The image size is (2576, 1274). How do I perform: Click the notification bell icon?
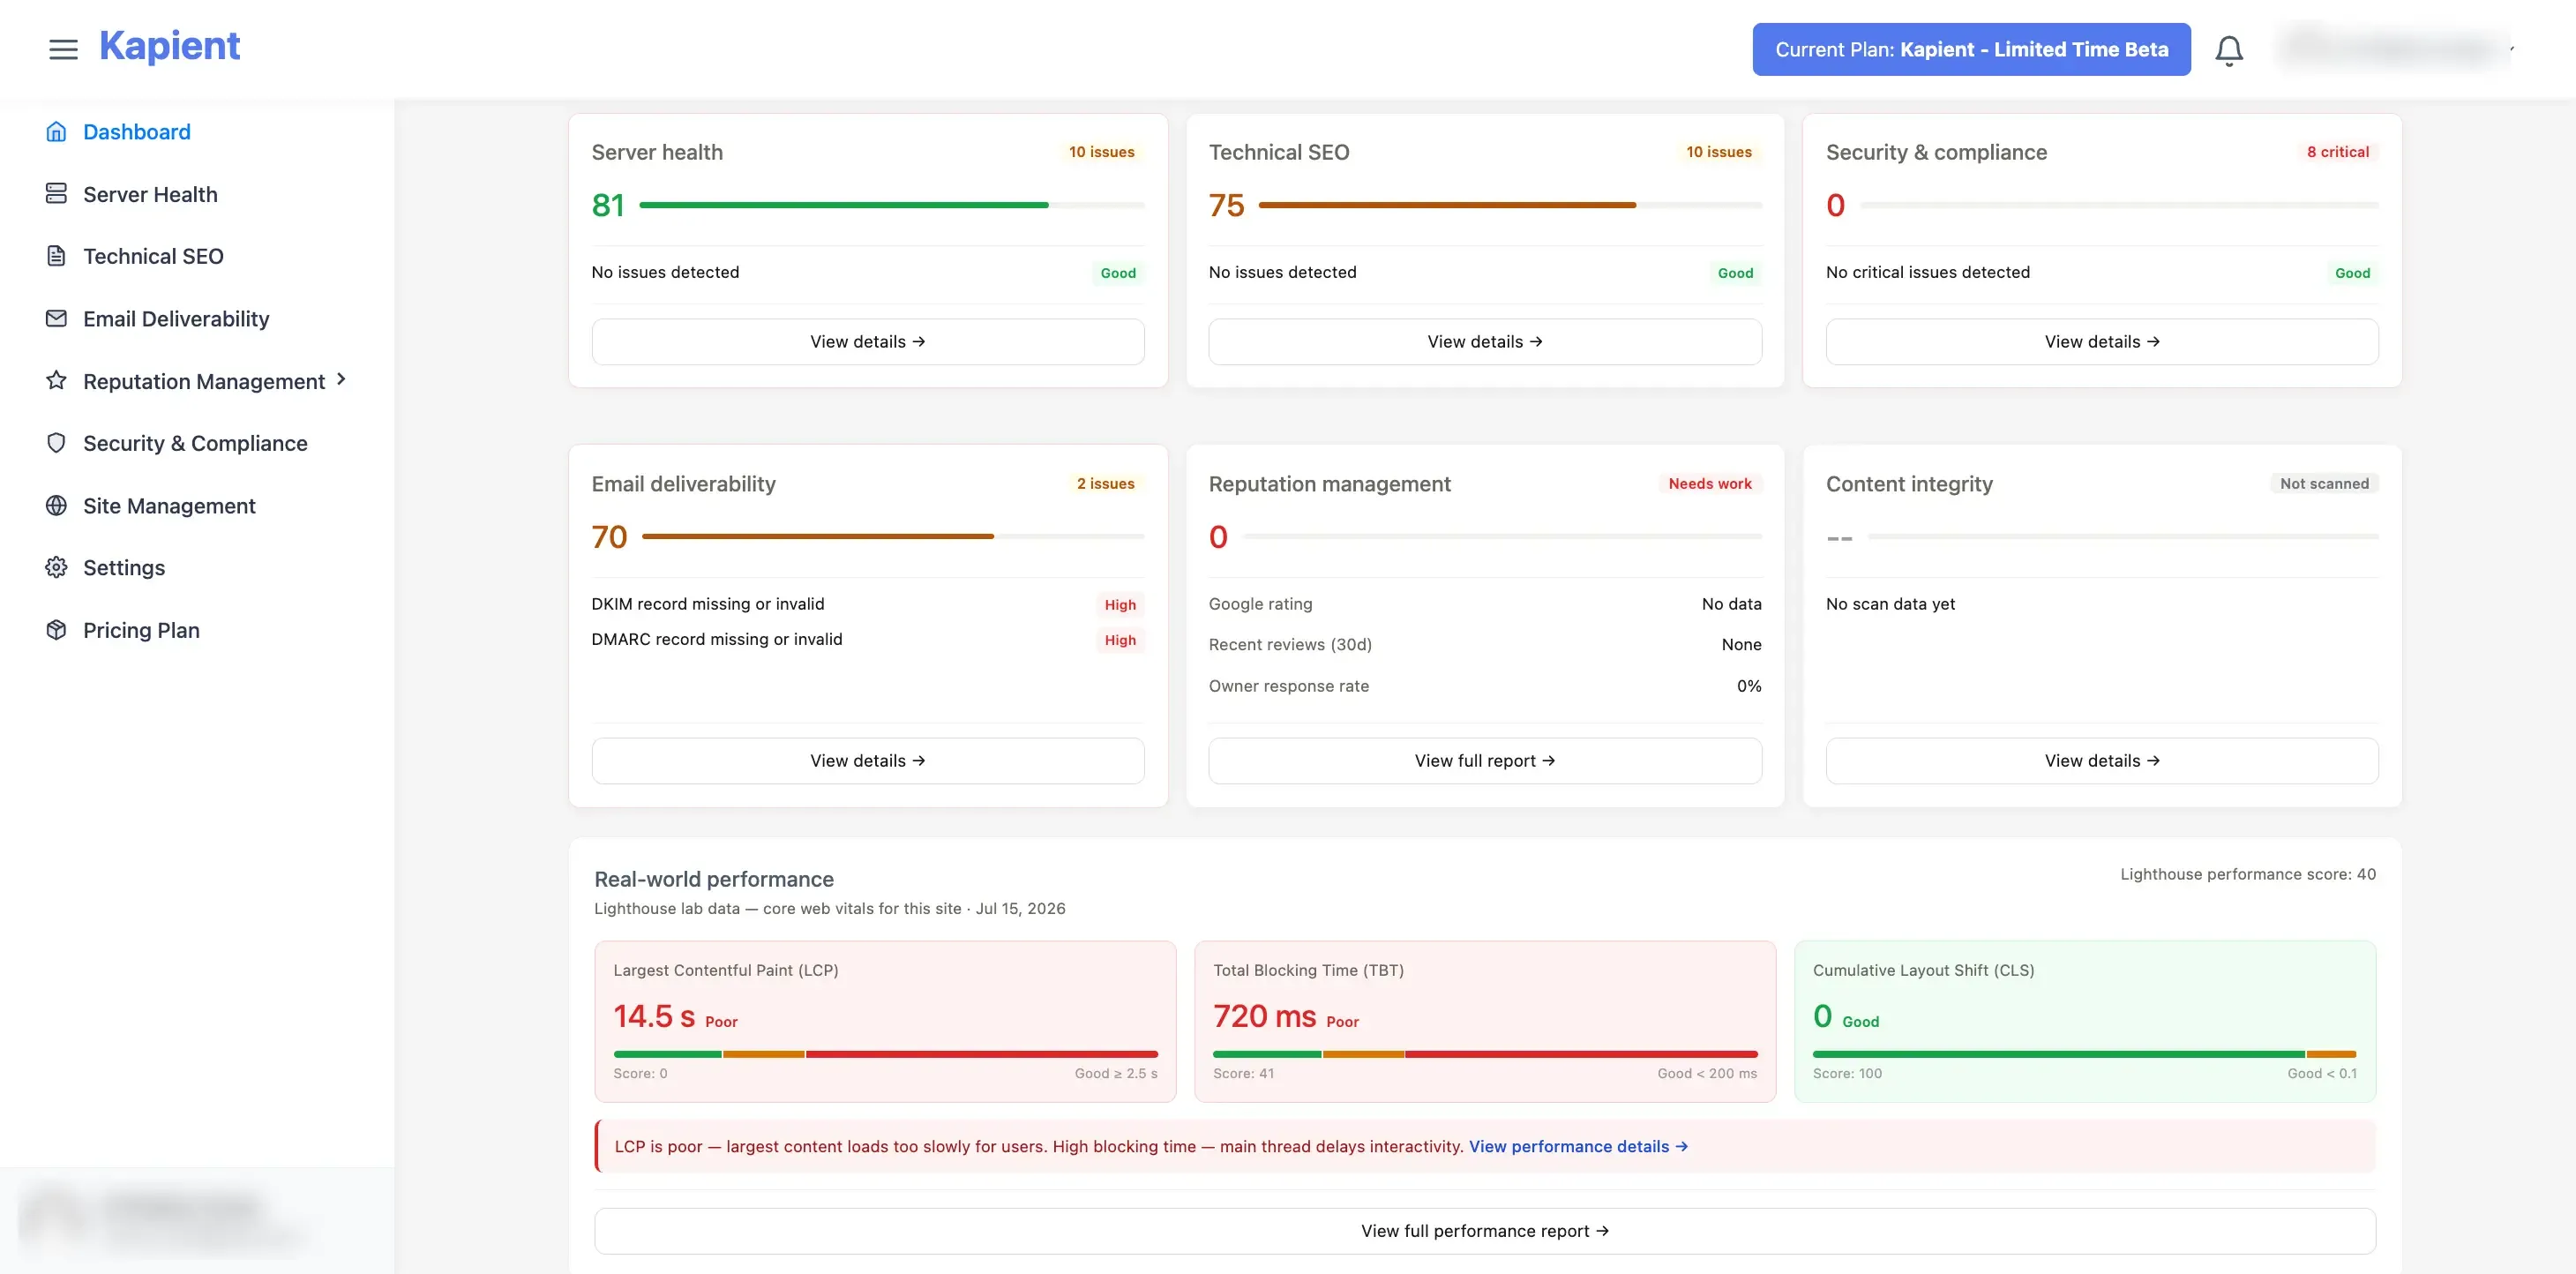pos(2229,50)
